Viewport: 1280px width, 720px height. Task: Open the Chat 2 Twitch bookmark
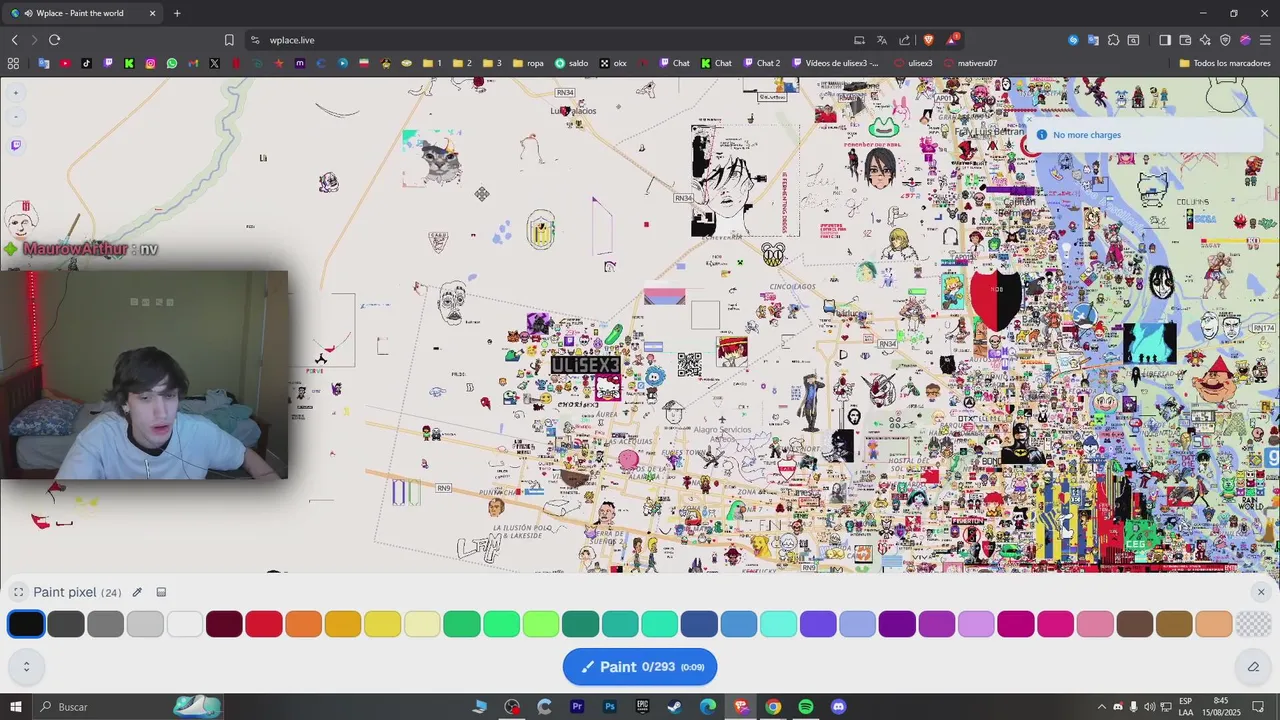pyautogui.click(x=760, y=63)
